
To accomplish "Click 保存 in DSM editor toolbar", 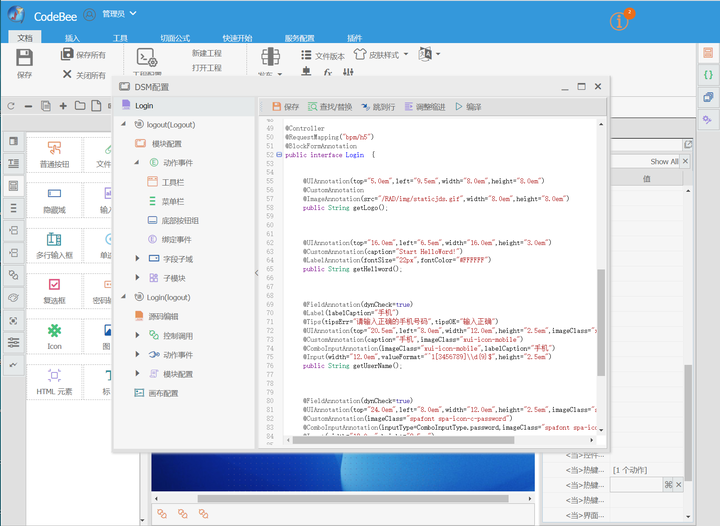I will [286, 106].
